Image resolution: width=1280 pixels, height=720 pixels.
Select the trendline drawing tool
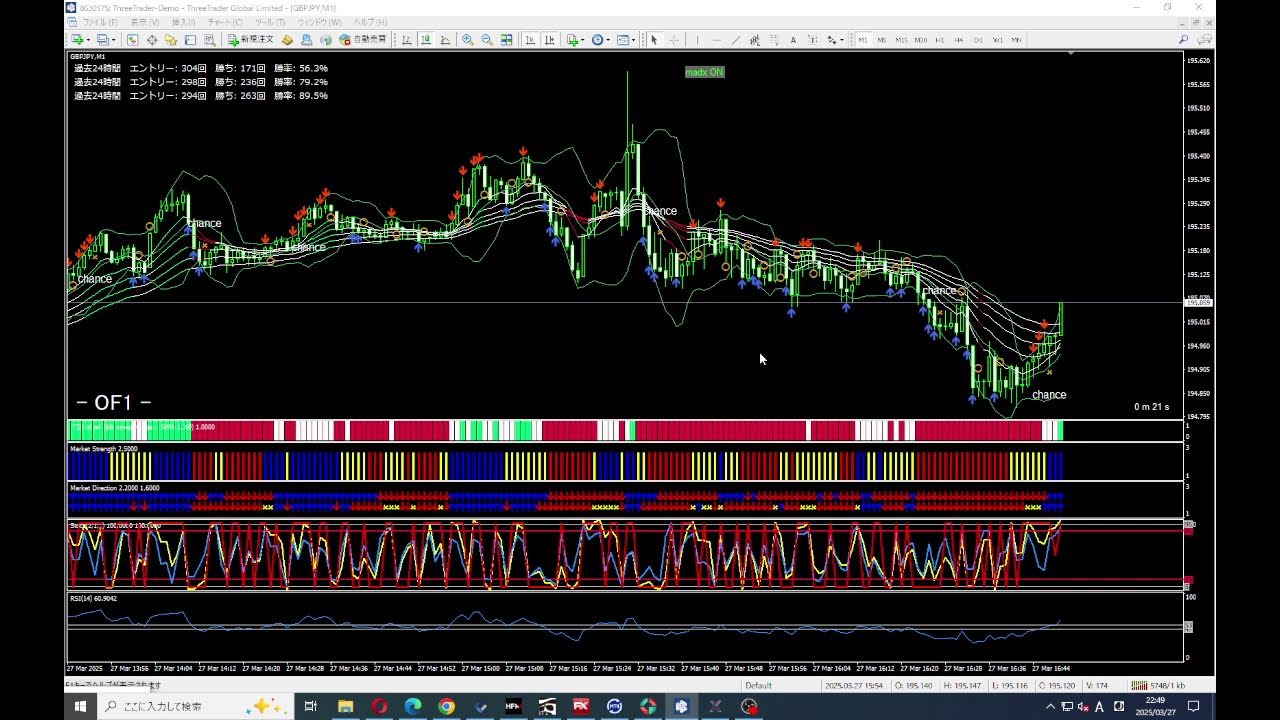736,40
